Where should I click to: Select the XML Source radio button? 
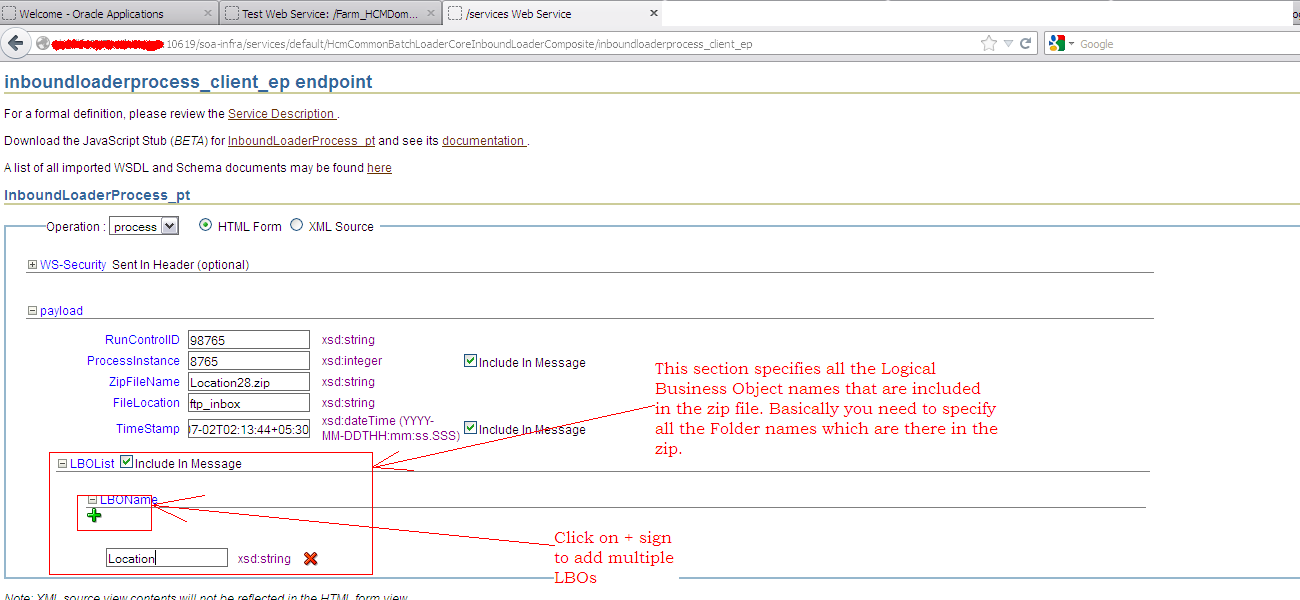296,225
